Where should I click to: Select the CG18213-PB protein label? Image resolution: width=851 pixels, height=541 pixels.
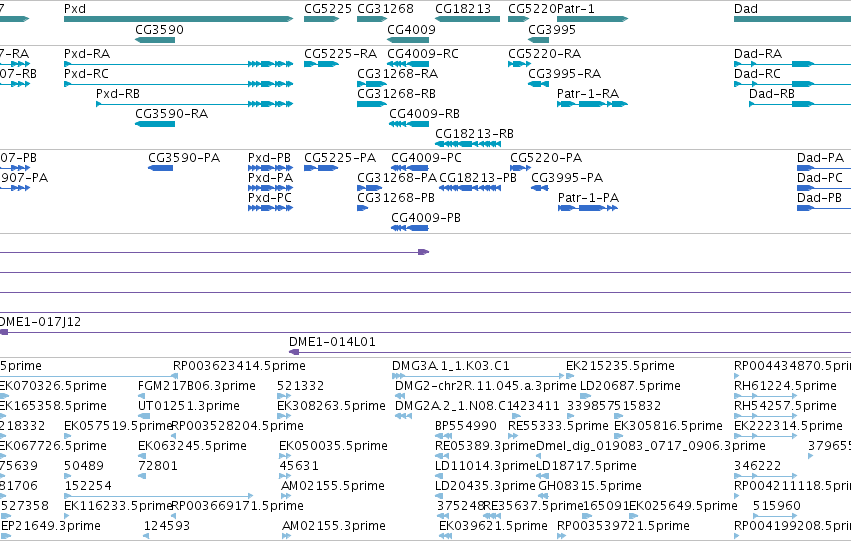[x=478, y=178]
